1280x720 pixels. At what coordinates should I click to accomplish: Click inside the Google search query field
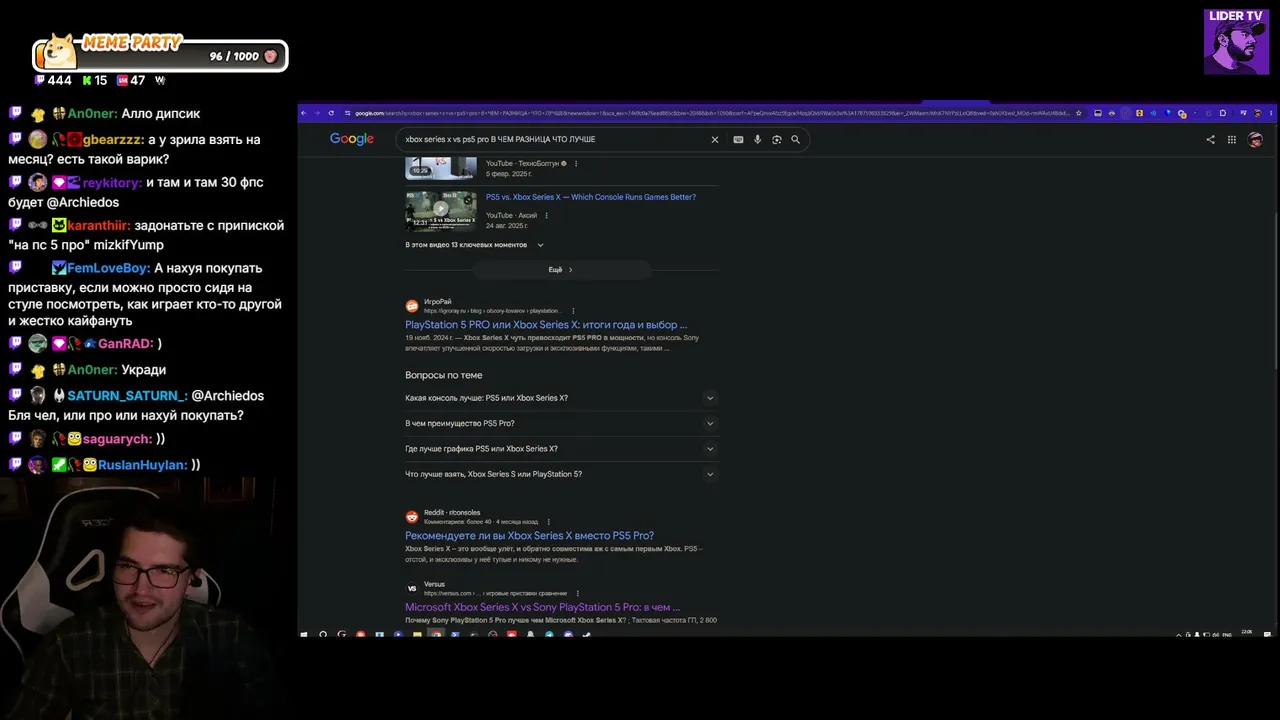tap(552, 140)
